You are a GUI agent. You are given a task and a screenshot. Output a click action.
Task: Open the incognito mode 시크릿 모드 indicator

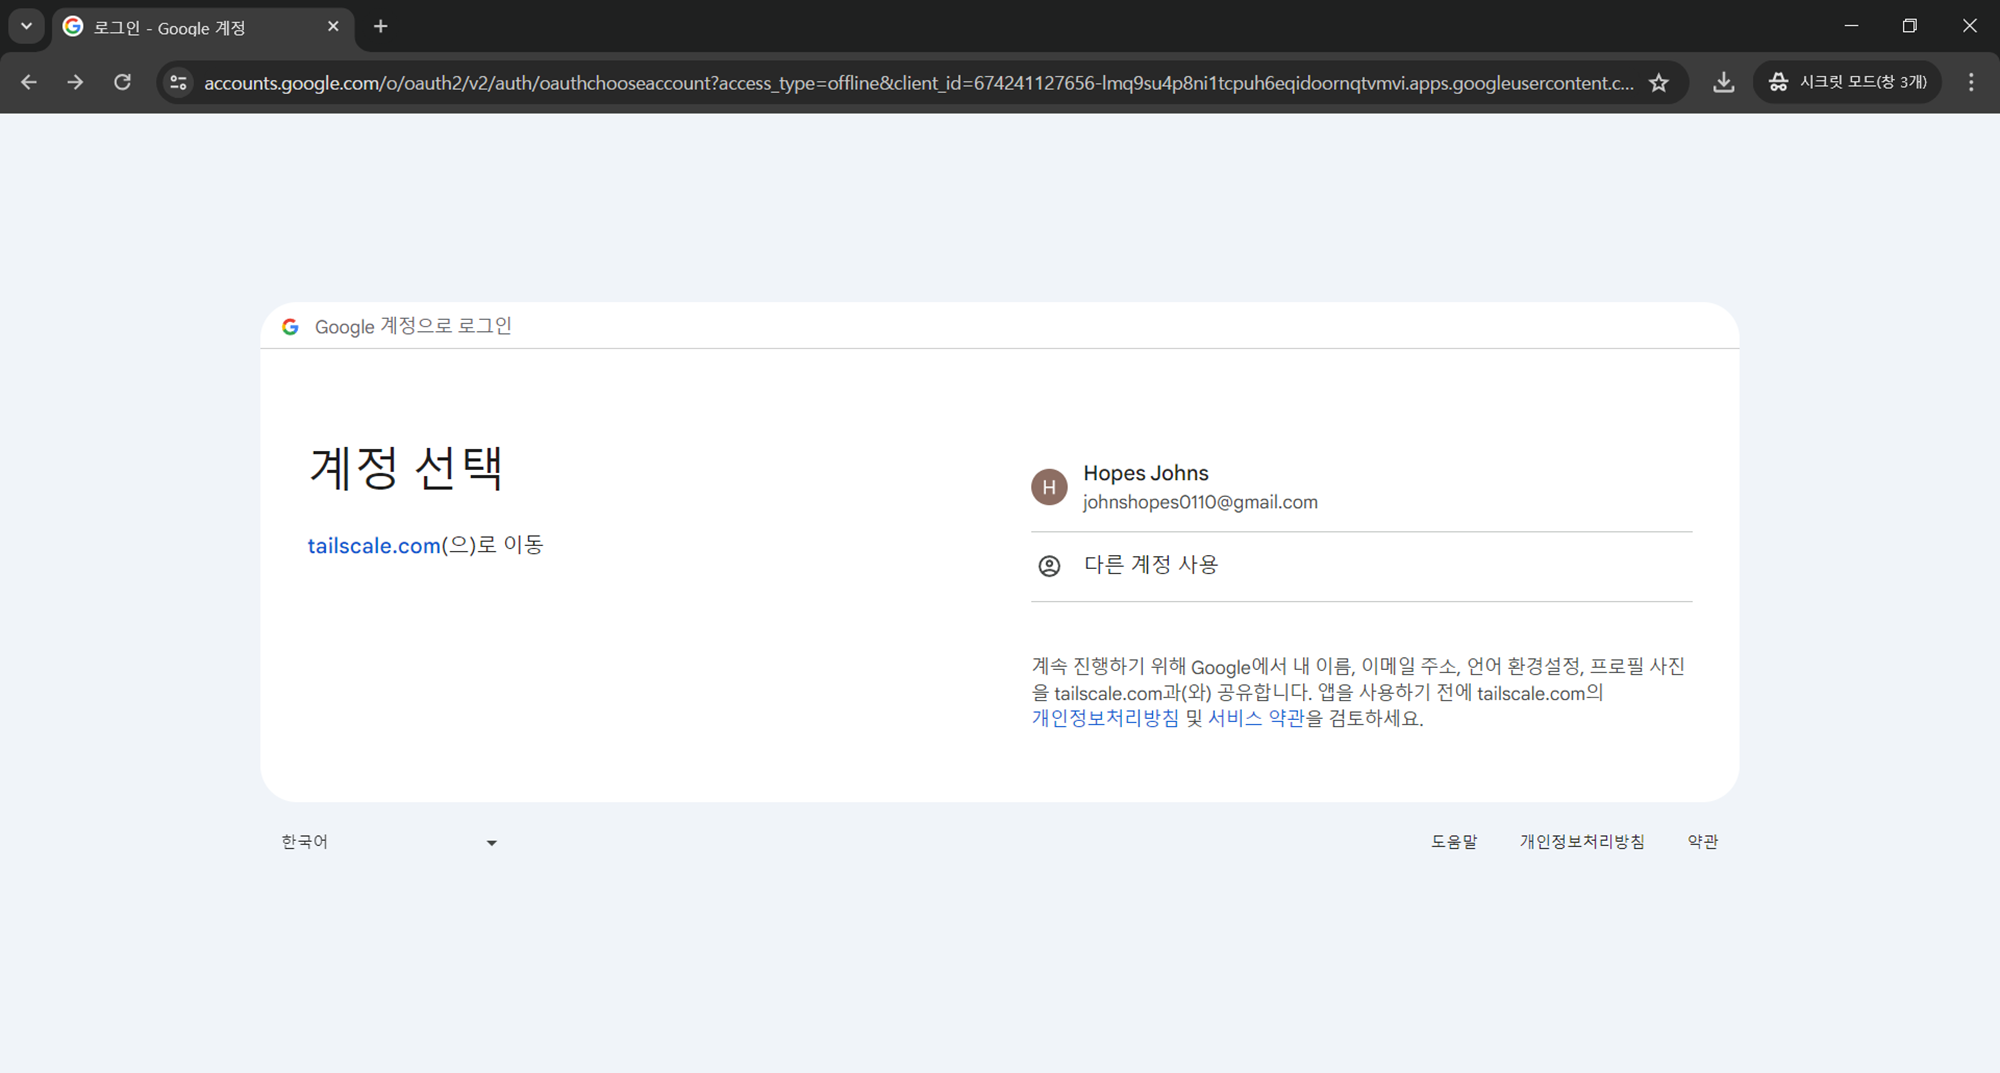coord(1847,82)
